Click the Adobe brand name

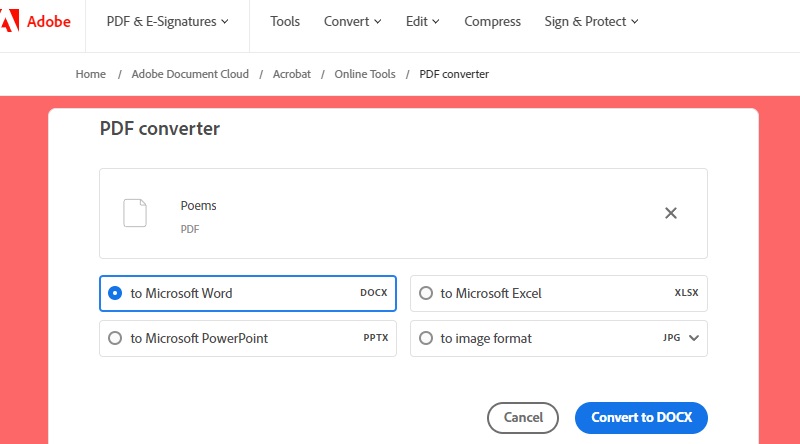pos(49,21)
